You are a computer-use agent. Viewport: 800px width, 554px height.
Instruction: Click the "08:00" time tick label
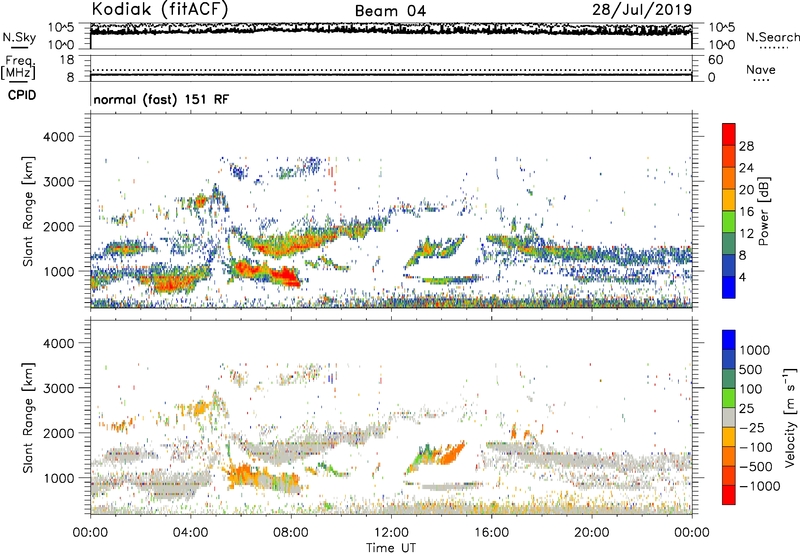[x=291, y=533]
